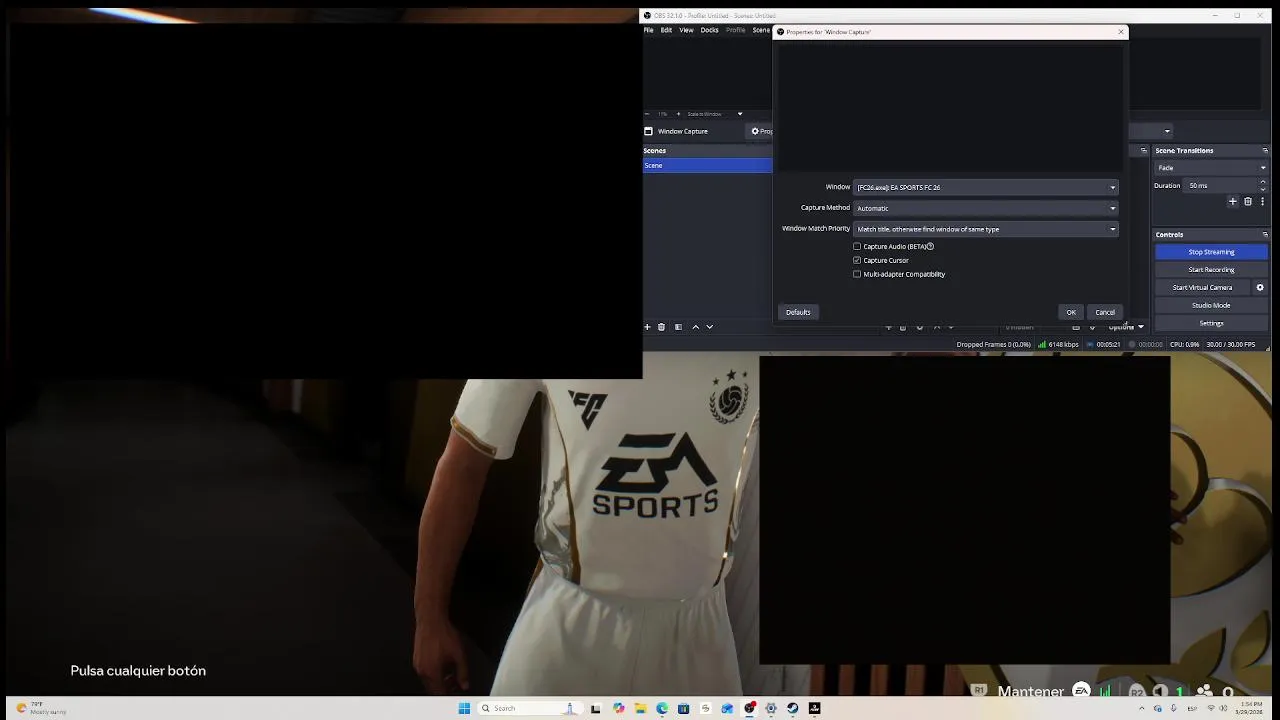Click OK in the Window Capture properties dialog

point(1071,312)
